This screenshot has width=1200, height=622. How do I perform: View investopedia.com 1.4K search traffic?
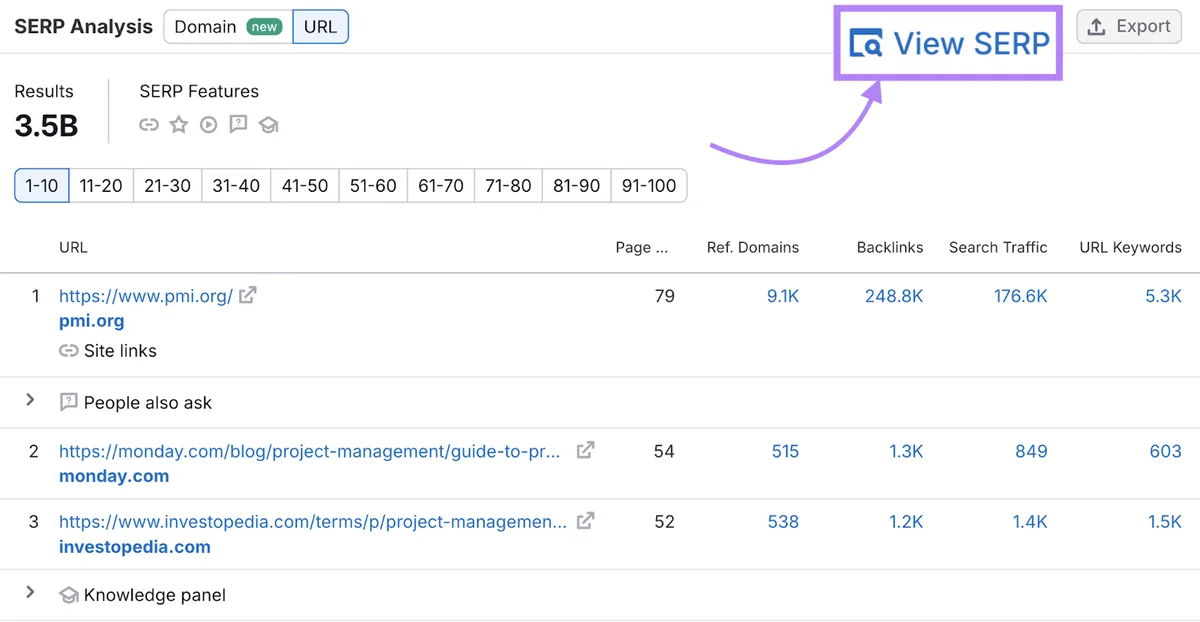pos(1030,522)
